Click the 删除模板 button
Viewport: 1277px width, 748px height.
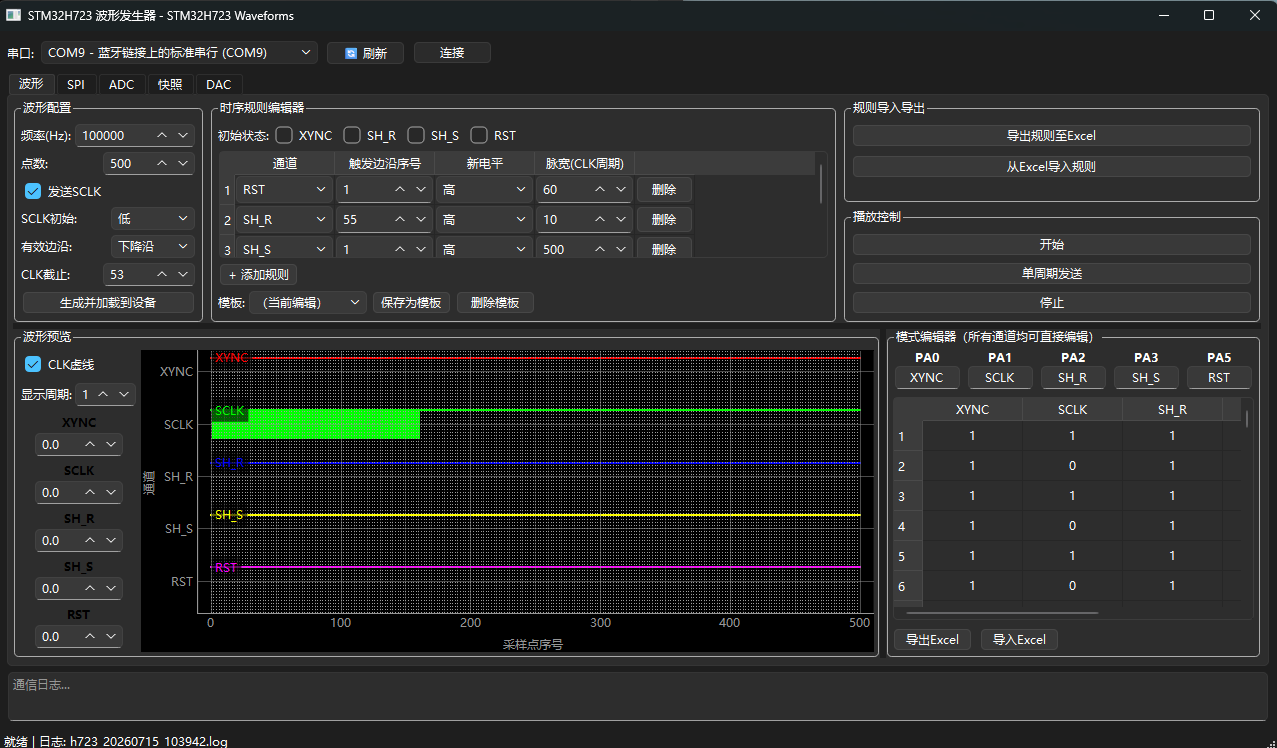(495, 302)
